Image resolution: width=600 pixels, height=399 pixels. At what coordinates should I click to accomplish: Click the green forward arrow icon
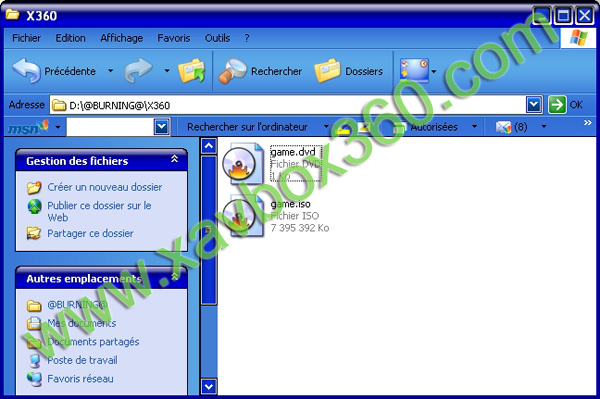pos(139,70)
